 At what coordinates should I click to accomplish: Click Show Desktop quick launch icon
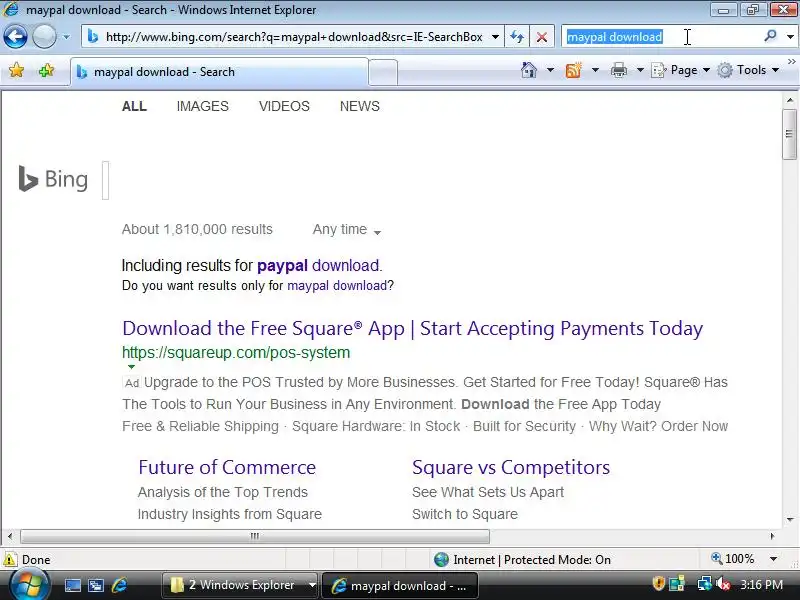coord(72,585)
